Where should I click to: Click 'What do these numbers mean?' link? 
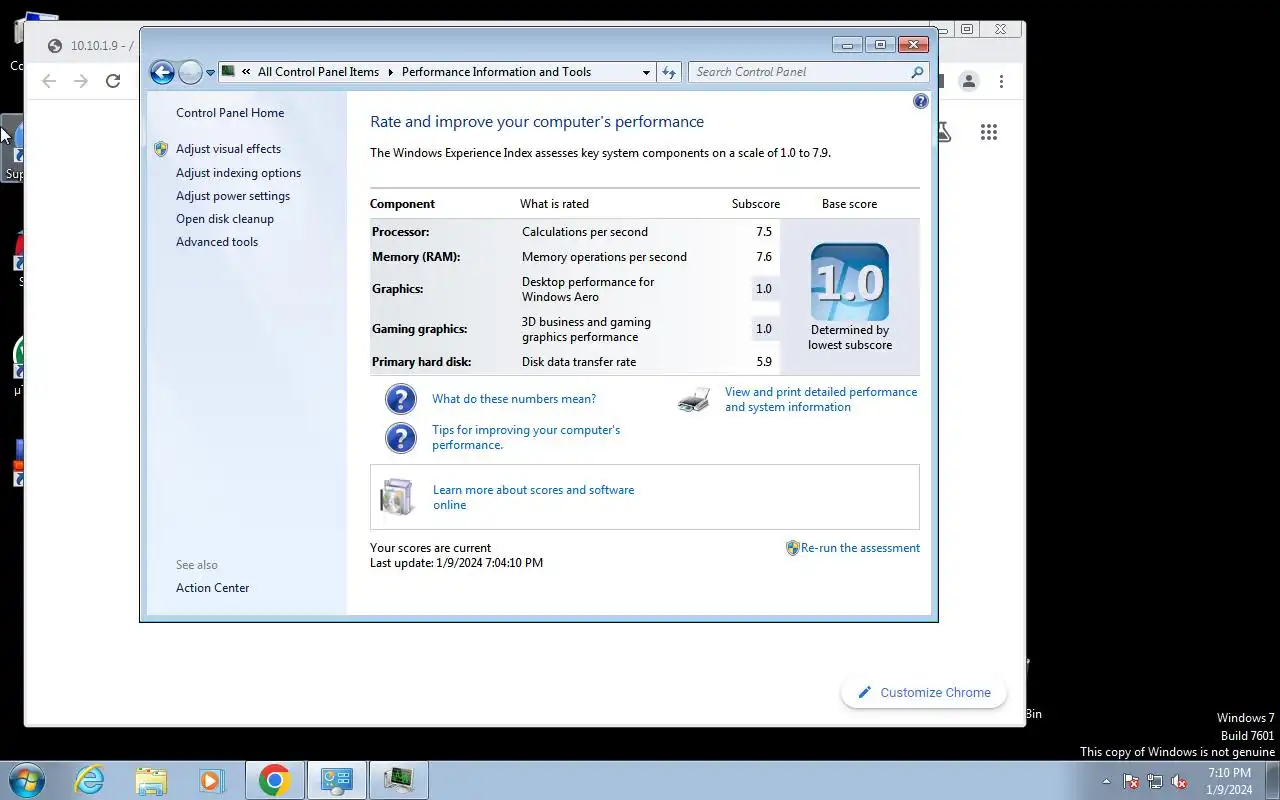point(514,399)
